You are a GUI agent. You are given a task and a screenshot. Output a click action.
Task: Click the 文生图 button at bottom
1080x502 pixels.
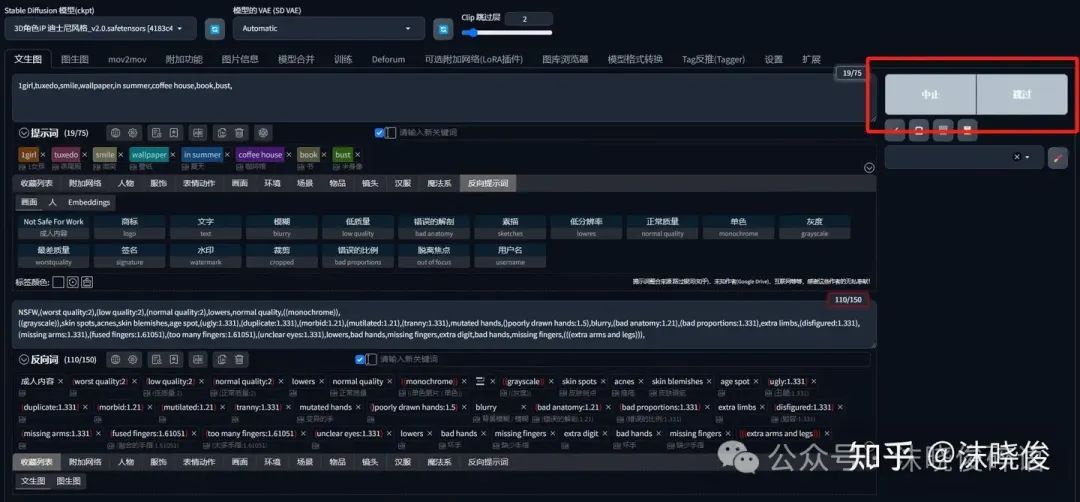pyautogui.click(x=32, y=481)
